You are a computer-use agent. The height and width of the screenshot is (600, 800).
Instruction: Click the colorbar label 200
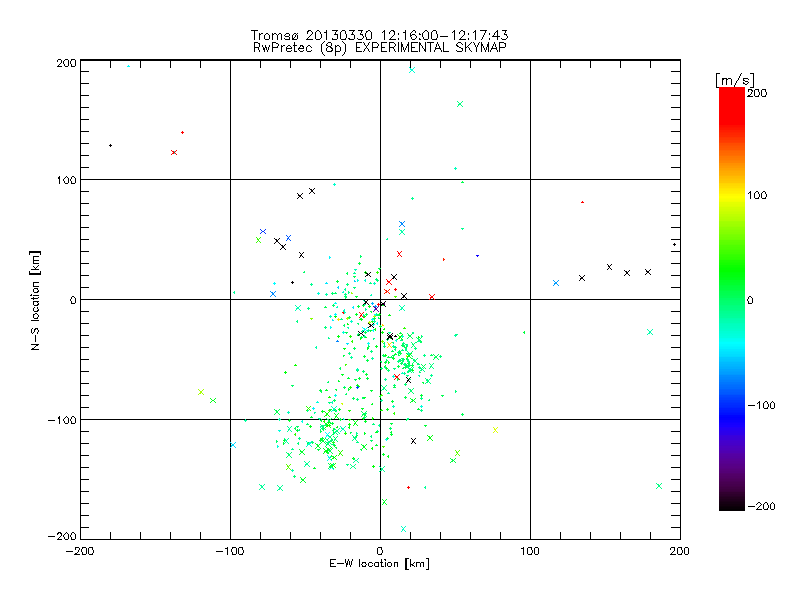[x=757, y=93]
